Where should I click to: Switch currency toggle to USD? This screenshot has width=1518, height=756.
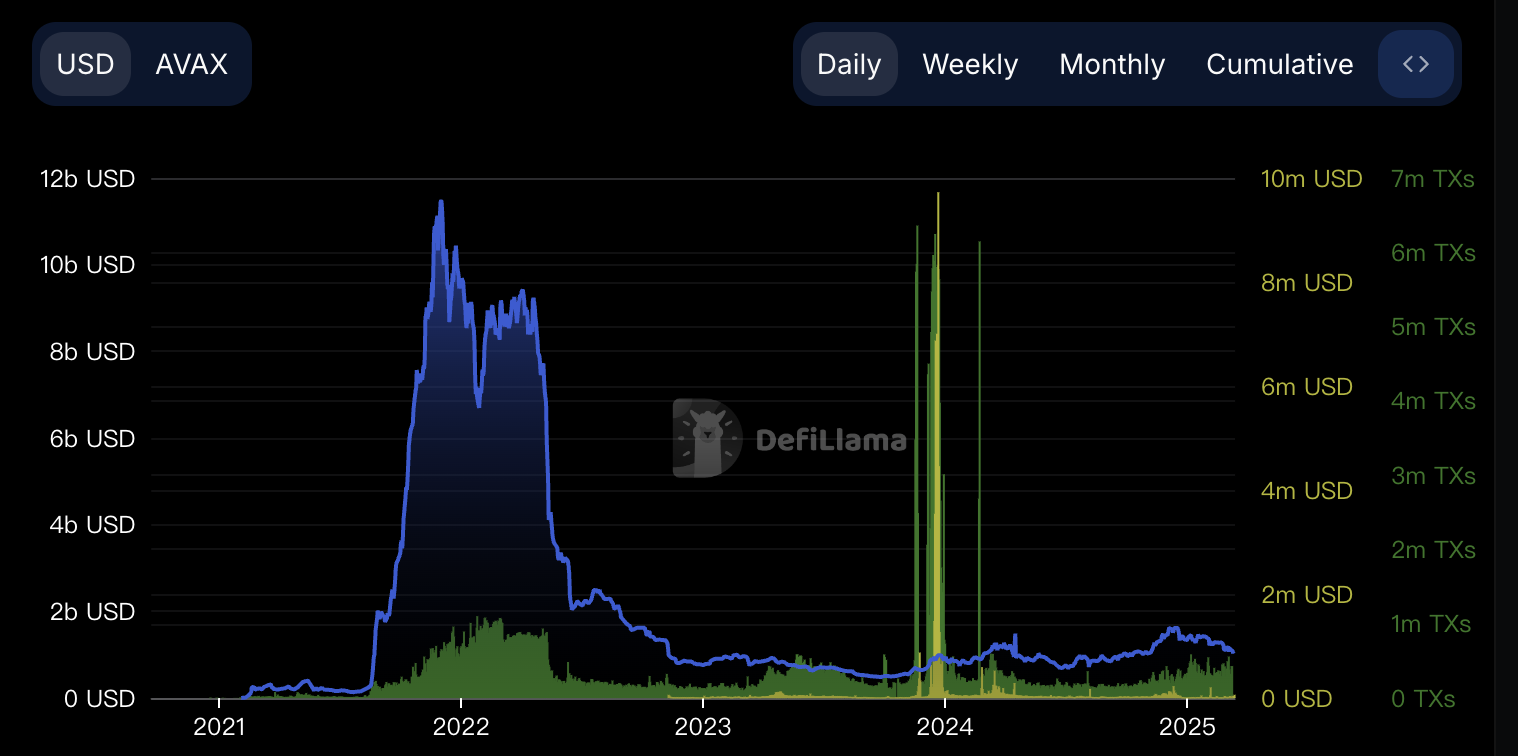pos(86,64)
